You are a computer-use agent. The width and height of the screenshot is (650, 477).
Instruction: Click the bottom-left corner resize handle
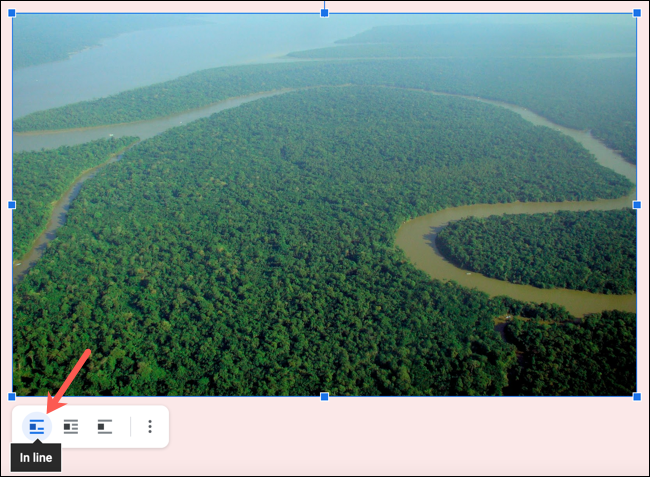[x=12, y=396]
